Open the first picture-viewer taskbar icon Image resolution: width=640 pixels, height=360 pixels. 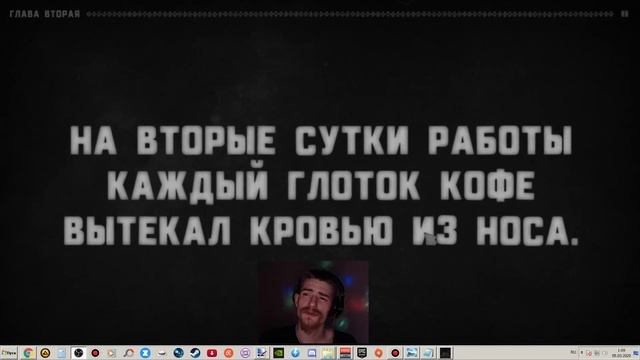[x=412, y=353]
